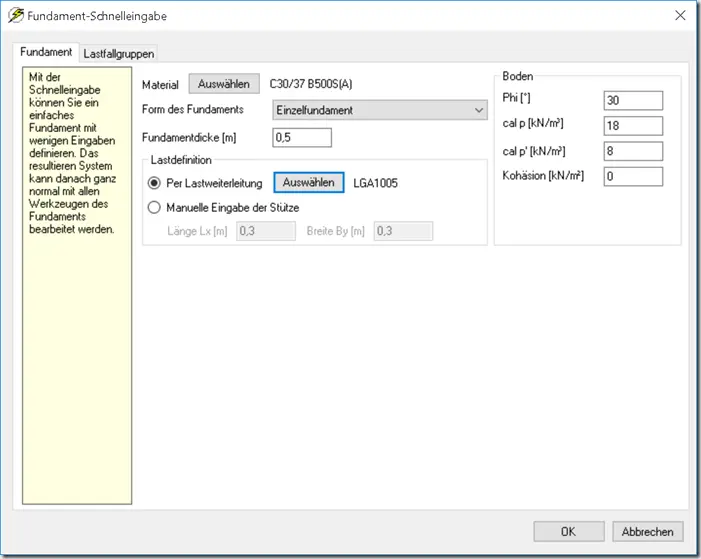701x559 pixels.
Task: Click the yellow help text panel
Action: [77, 286]
